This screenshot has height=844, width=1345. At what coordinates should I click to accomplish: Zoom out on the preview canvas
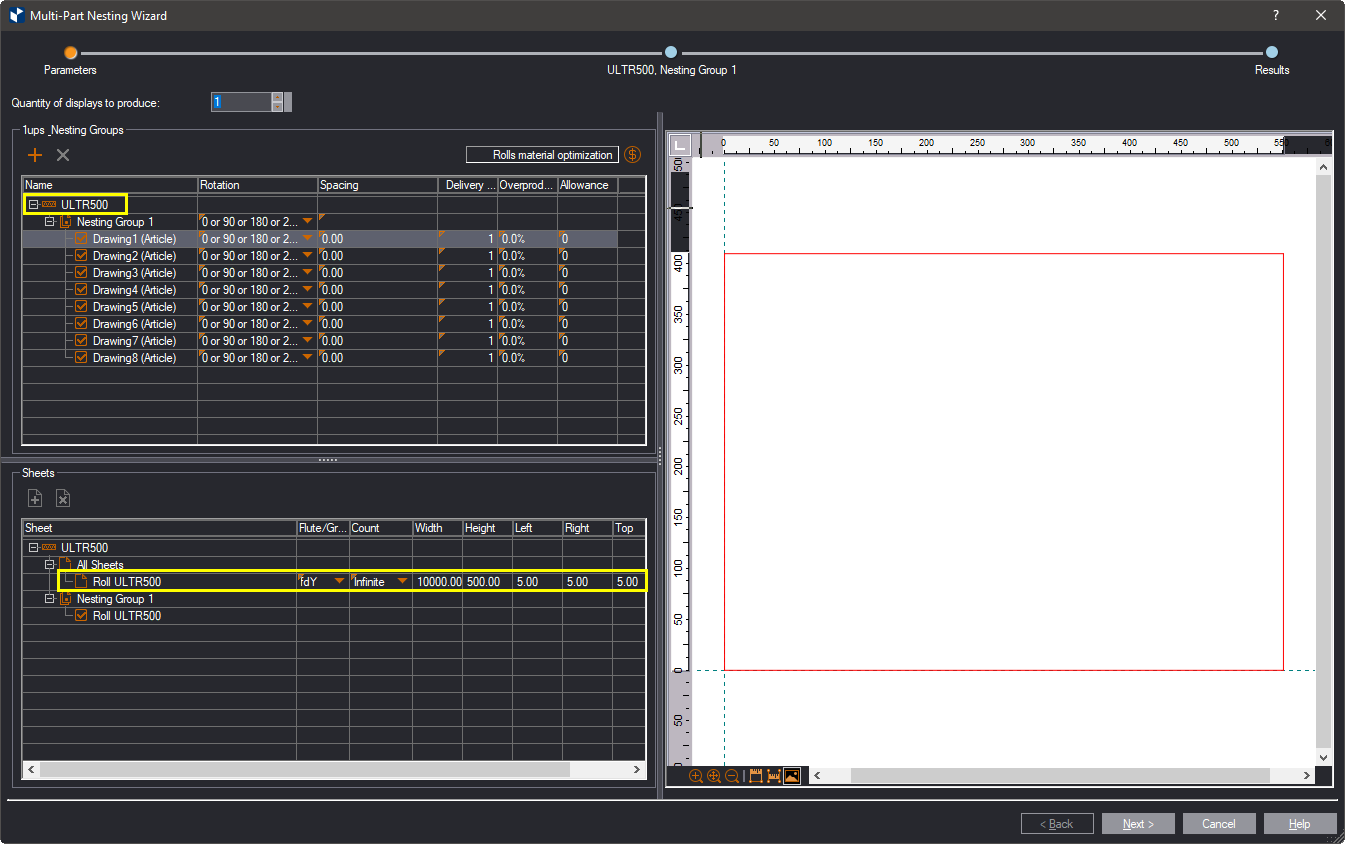click(732, 776)
